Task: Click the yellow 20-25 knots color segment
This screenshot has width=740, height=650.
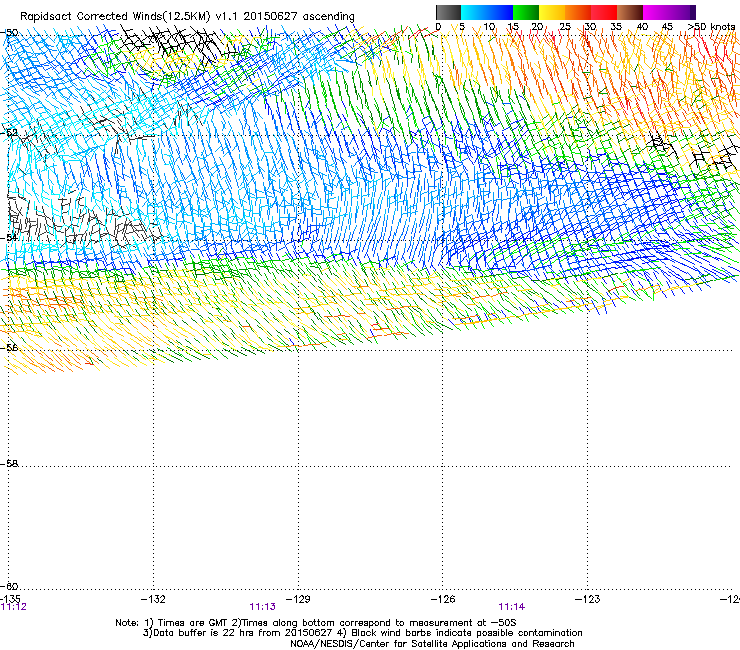Action: pyautogui.click(x=552, y=12)
